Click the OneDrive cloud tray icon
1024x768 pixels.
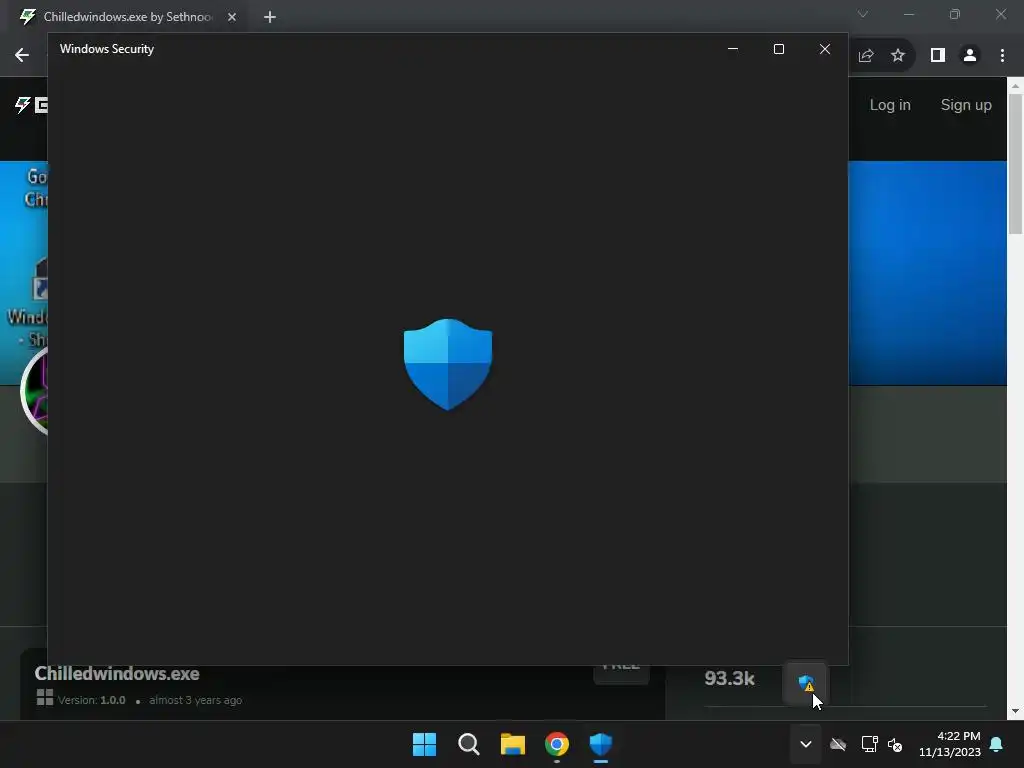pos(838,744)
